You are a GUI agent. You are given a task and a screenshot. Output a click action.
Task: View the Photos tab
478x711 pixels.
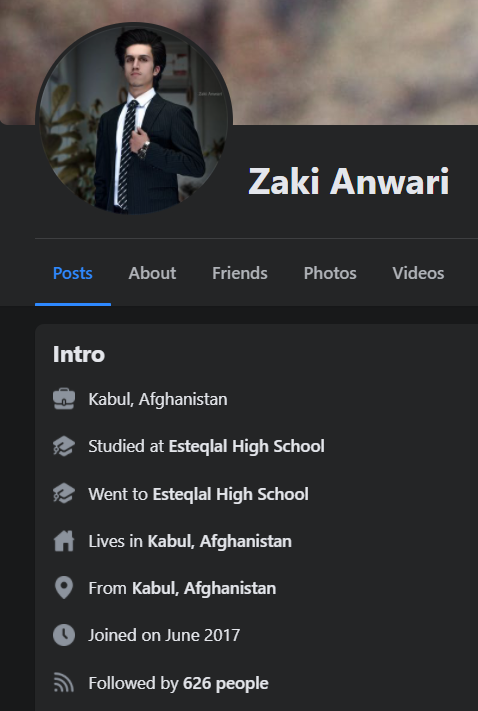point(330,273)
